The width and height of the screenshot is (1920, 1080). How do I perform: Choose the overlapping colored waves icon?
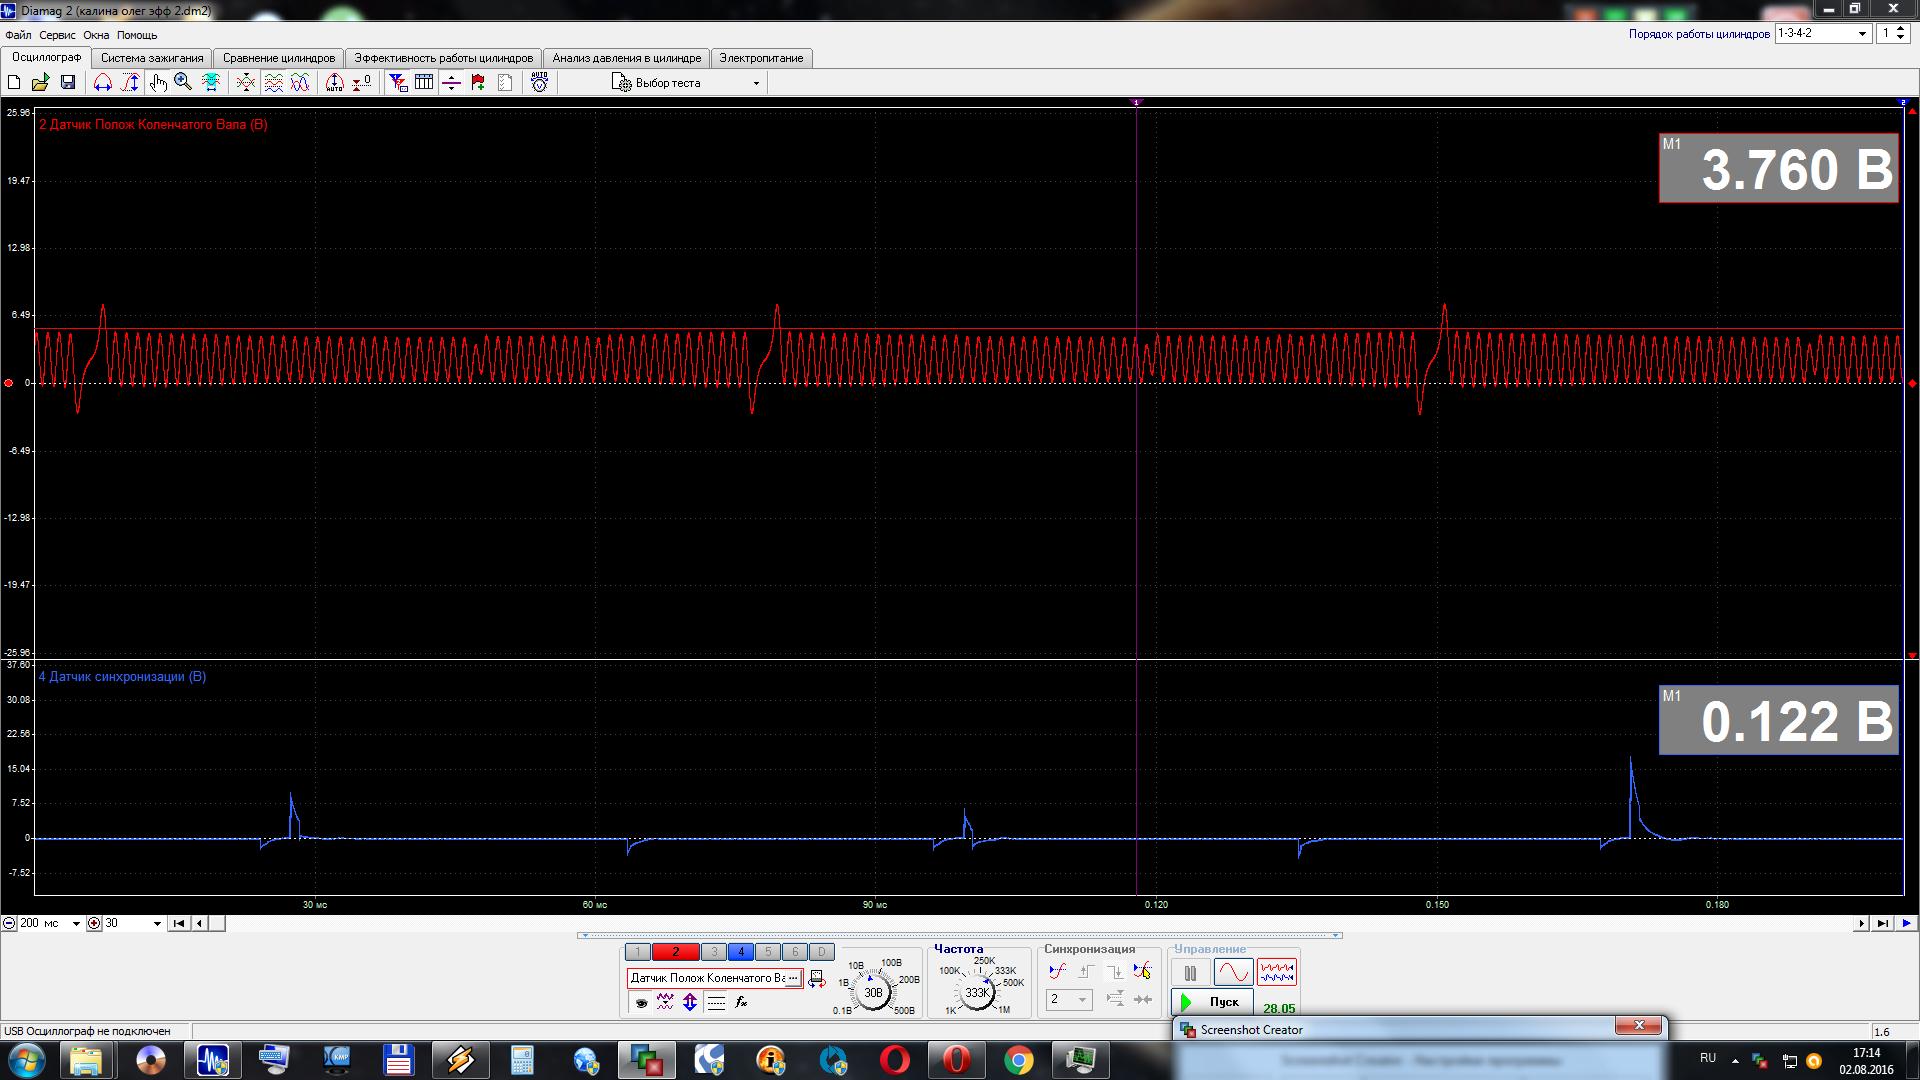coord(300,83)
